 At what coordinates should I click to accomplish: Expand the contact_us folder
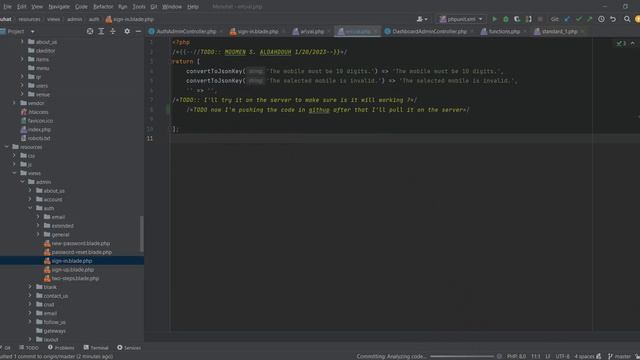30,296
